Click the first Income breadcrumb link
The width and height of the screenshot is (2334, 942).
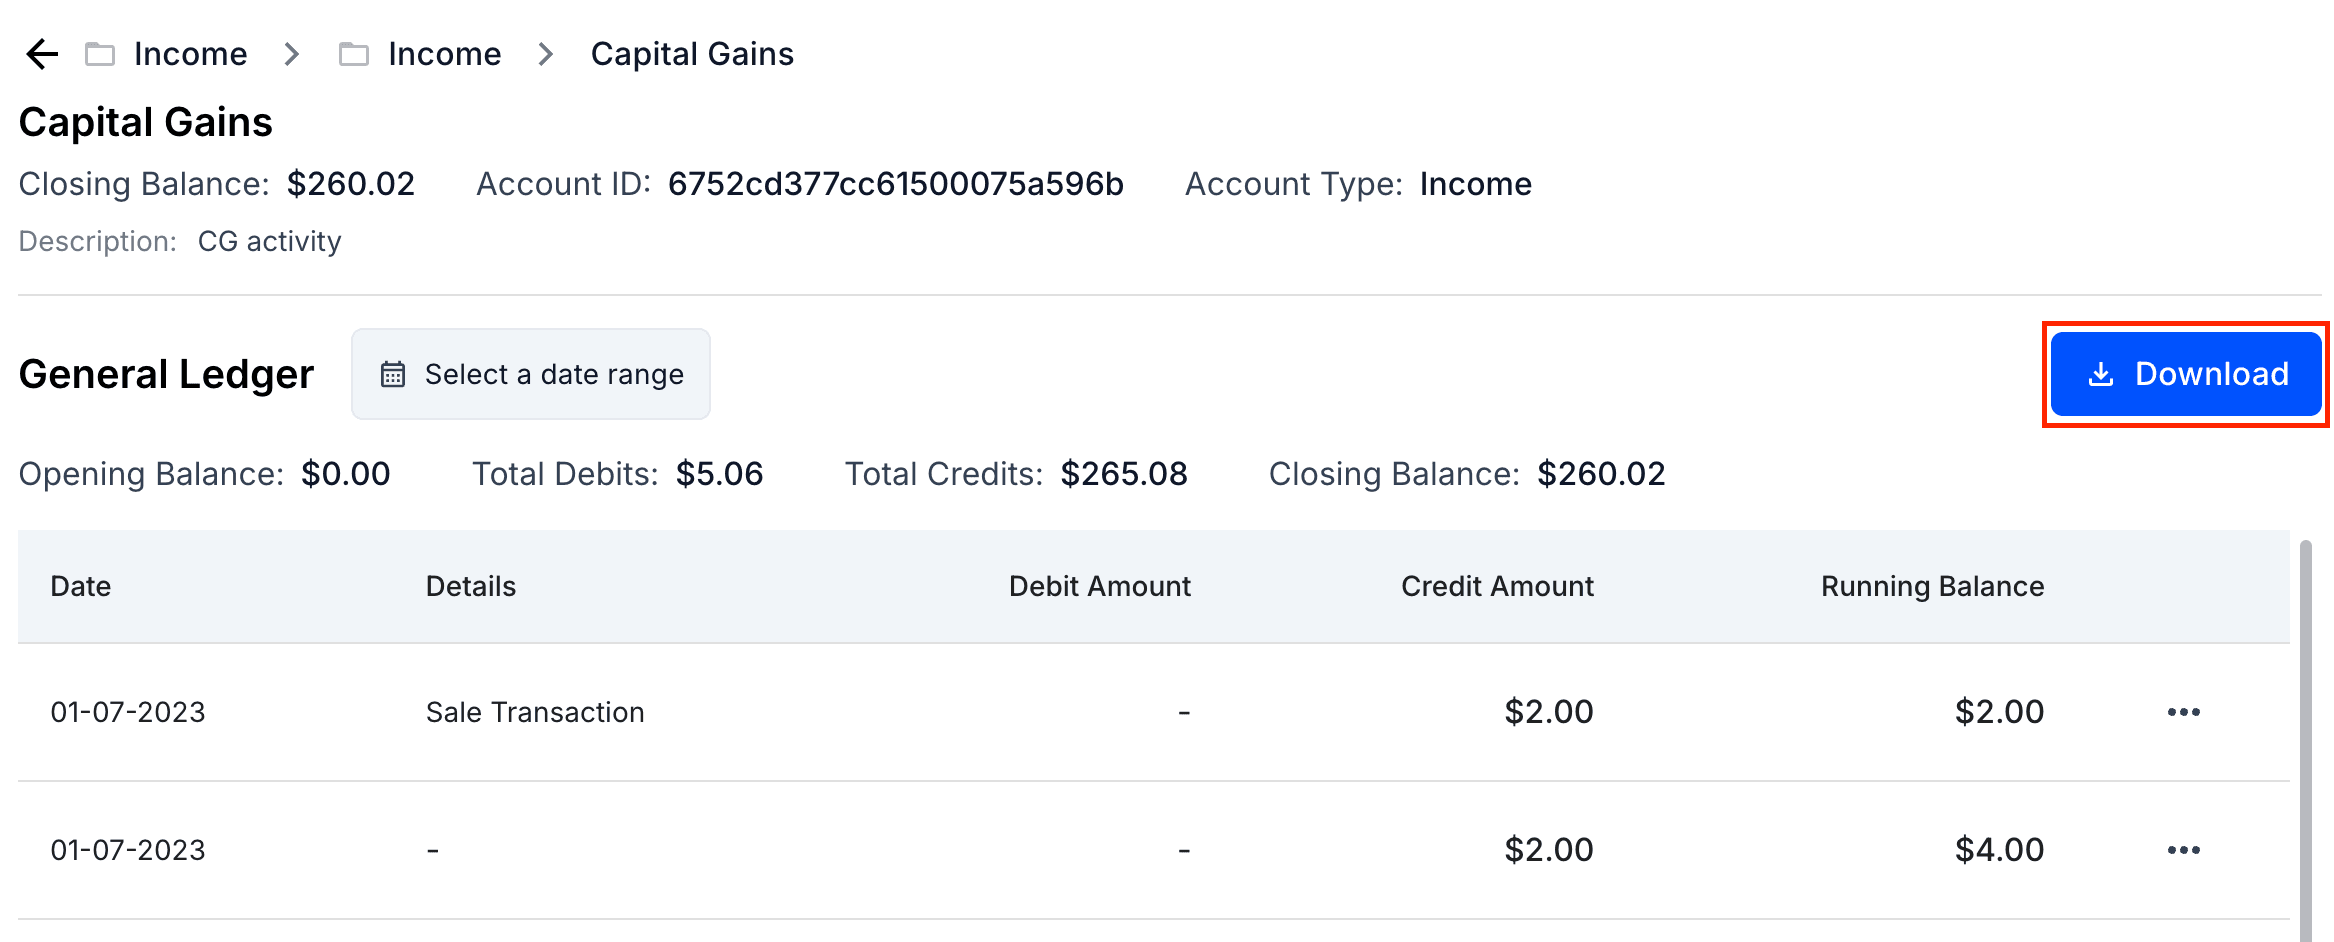click(190, 54)
